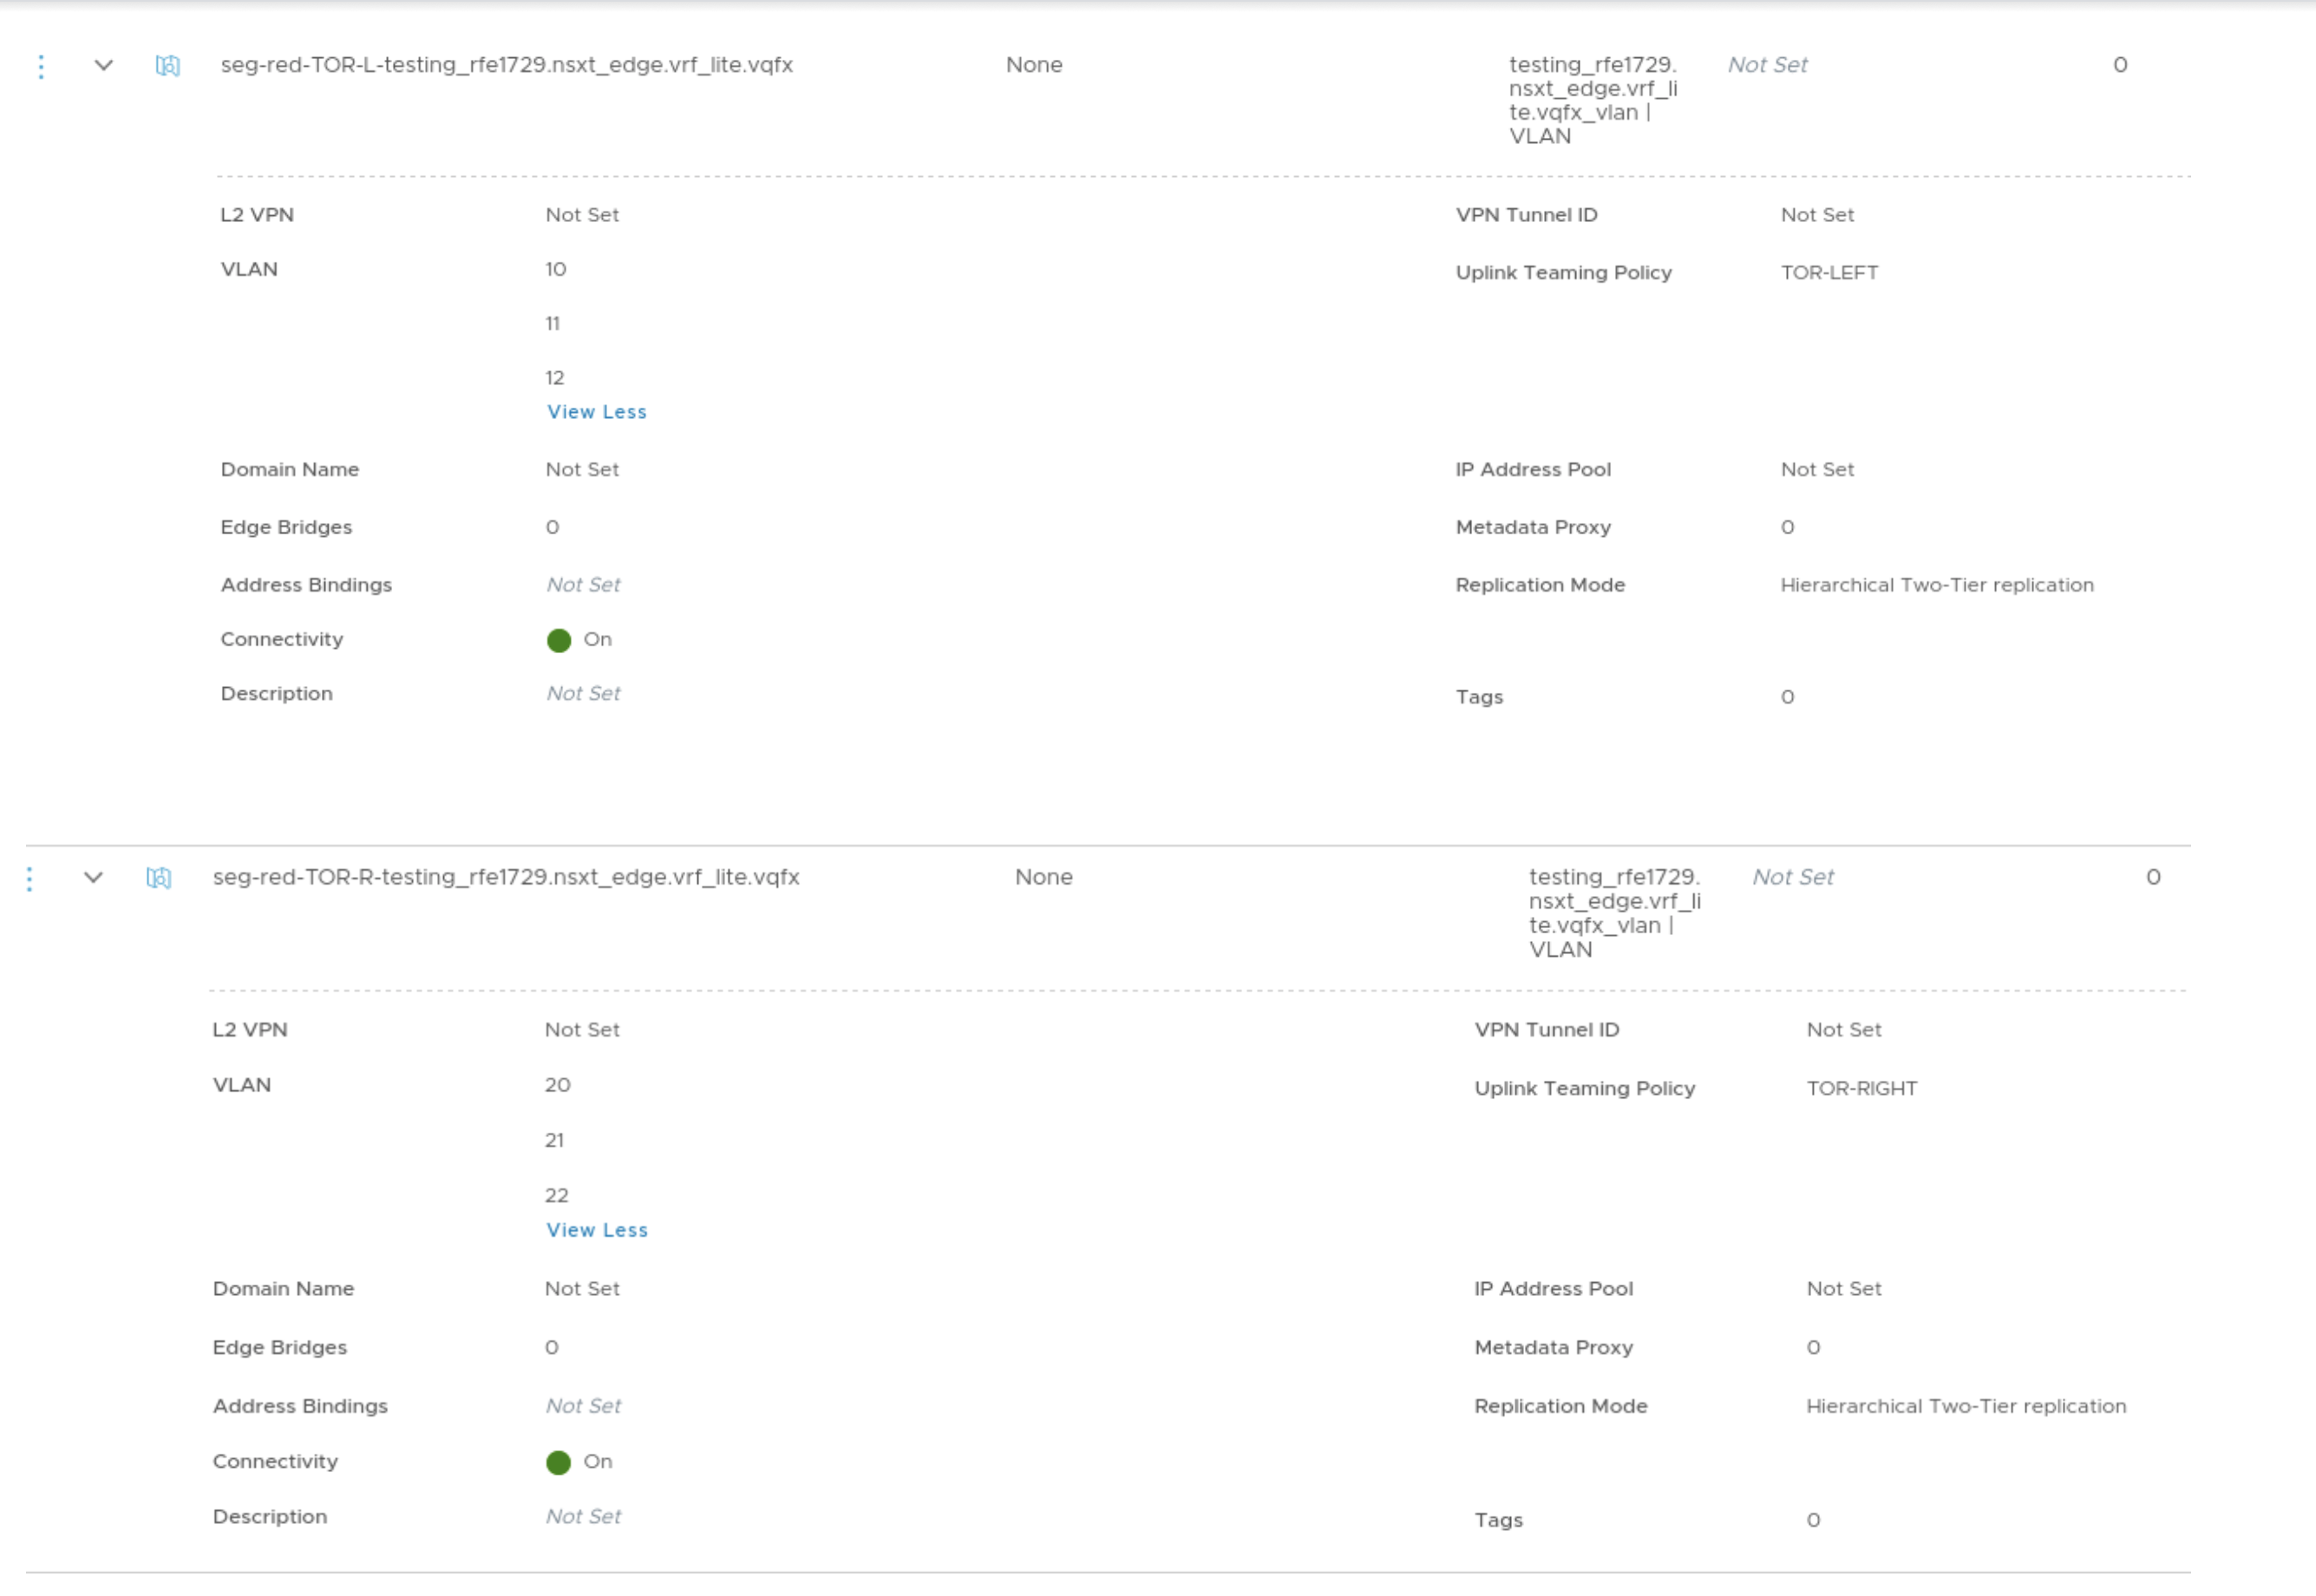Viewport: 2316px width, 1596px height.
Task: Click Edge Bridges count in TOR-R segment
Action: click(x=552, y=1348)
